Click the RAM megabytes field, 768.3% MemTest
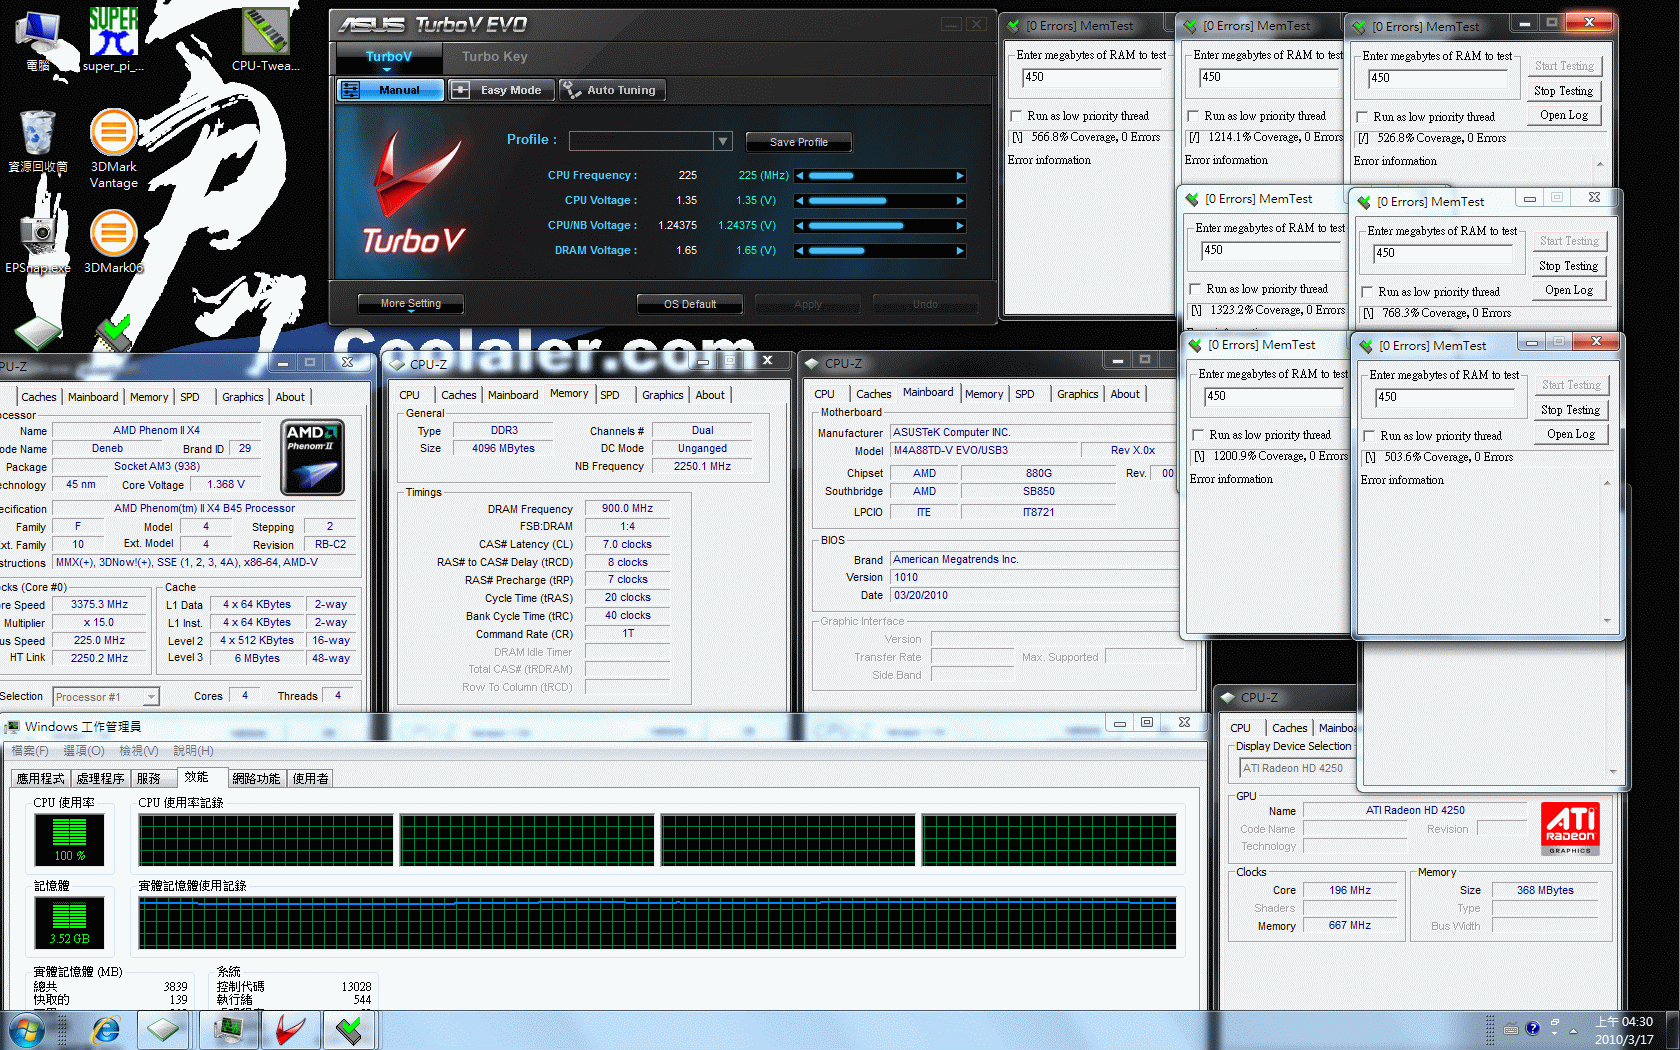1680x1050 pixels. pos(1445,253)
